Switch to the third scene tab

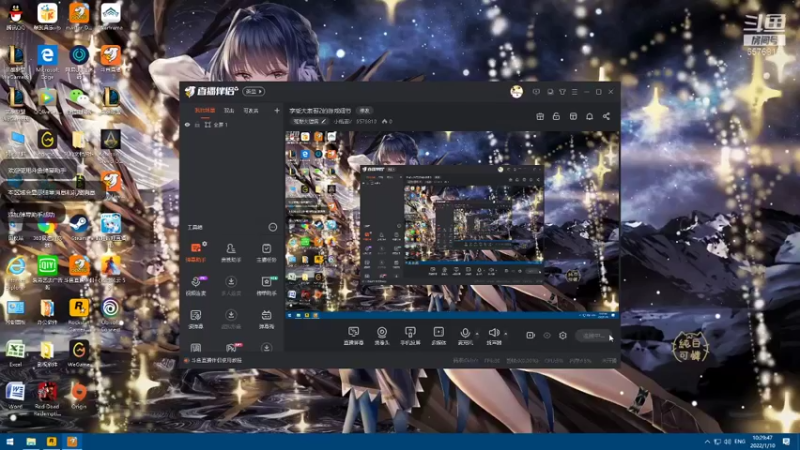[x=251, y=111]
